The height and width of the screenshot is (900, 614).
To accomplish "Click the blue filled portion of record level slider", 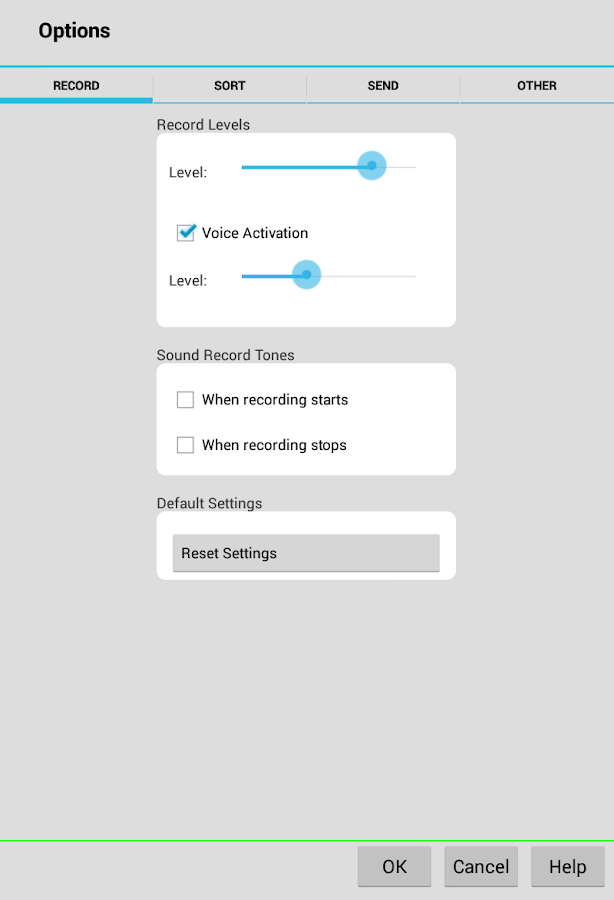I will point(300,166).
